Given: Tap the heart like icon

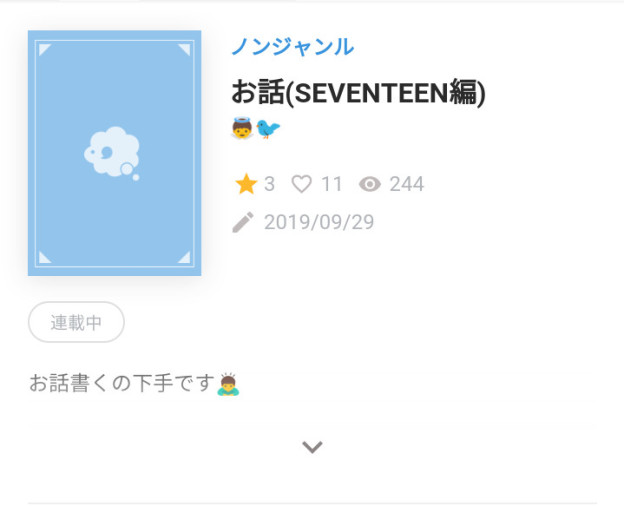Looking at the screenshot, I should point(302,184).
